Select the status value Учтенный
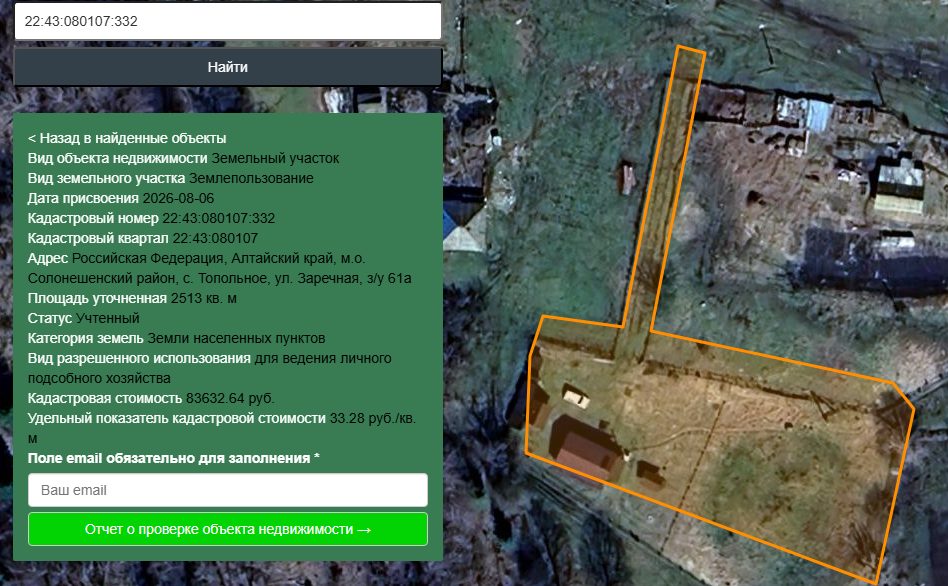948x586 pixels. pos(108,318)
